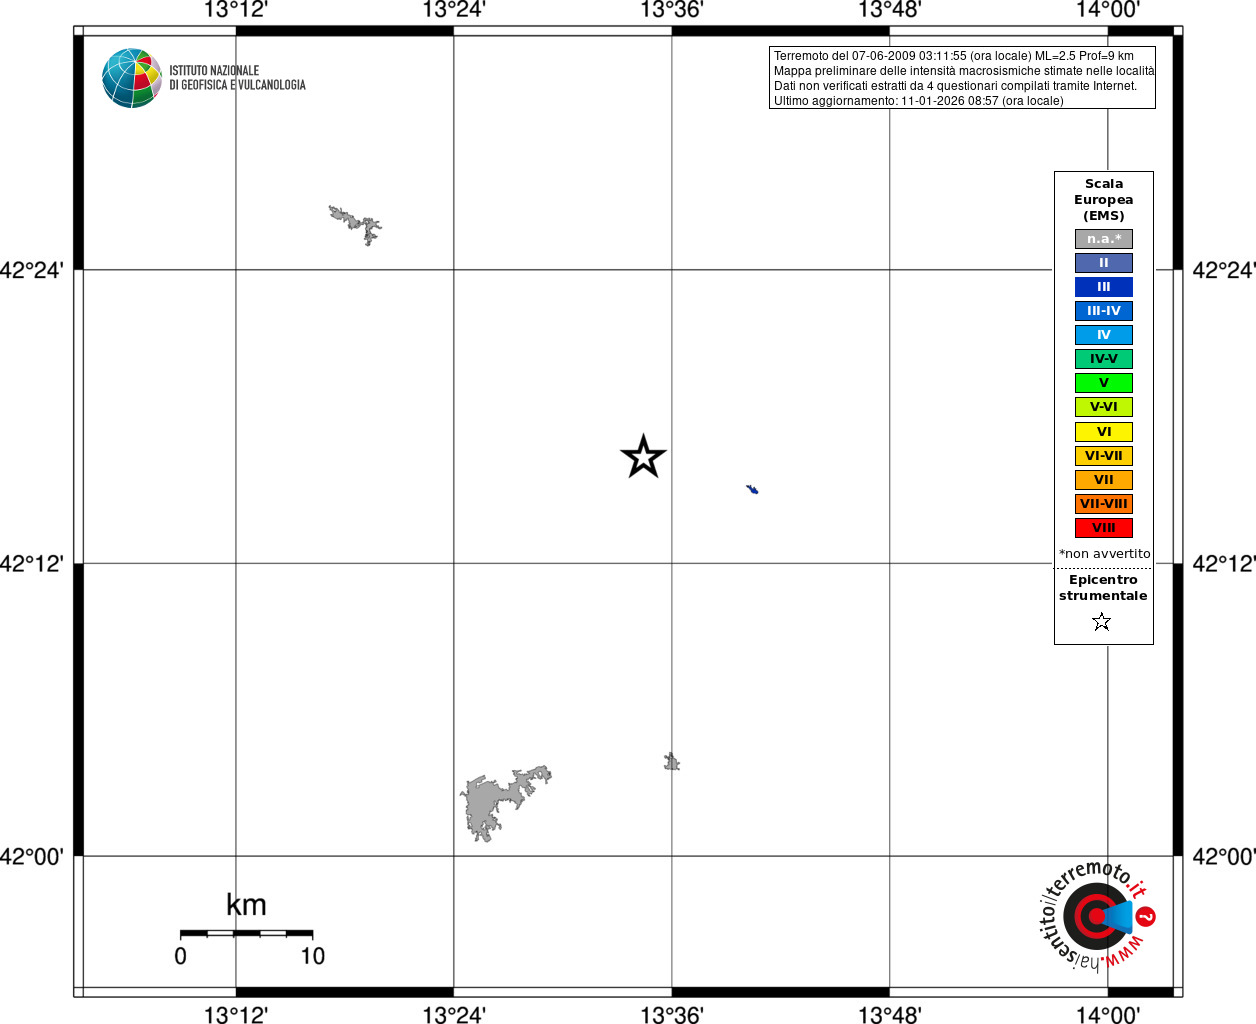
Task: Click the haisentitoilterremoto.it logo
Action: (x=1097, y=915)
